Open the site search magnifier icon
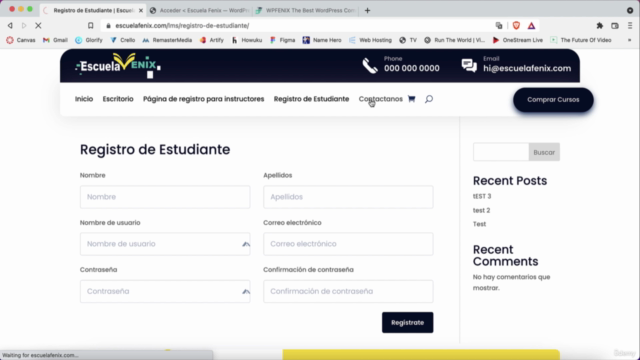 tap(429, 99)
